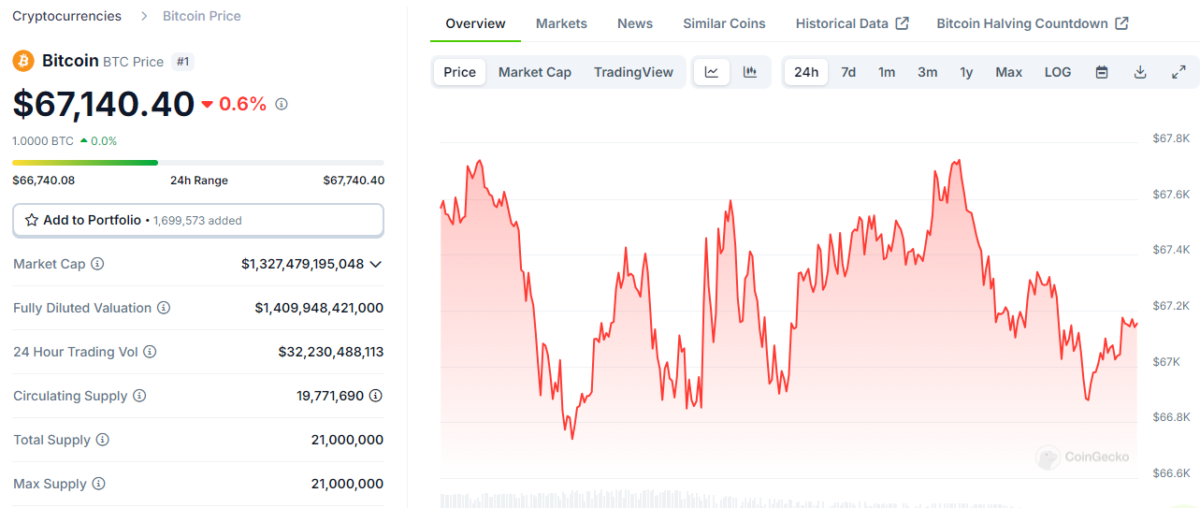Expand Market Cap value dropdown chevron

(x=376, y=264)
